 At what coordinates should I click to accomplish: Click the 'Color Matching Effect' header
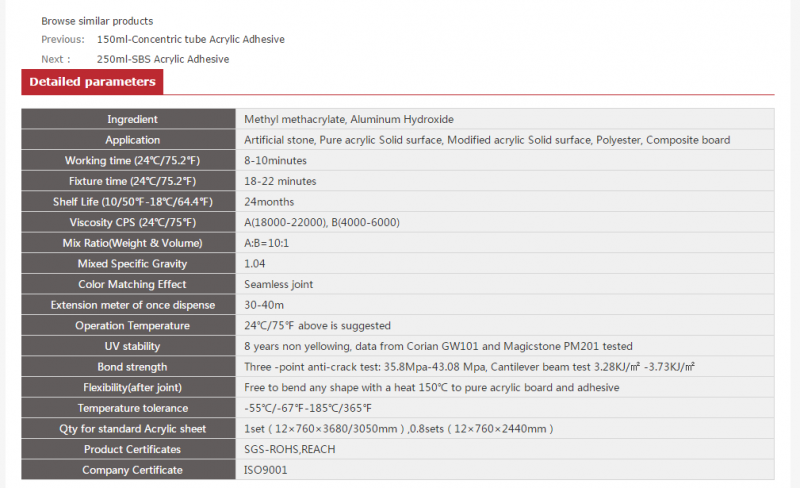tap(128, 284)
